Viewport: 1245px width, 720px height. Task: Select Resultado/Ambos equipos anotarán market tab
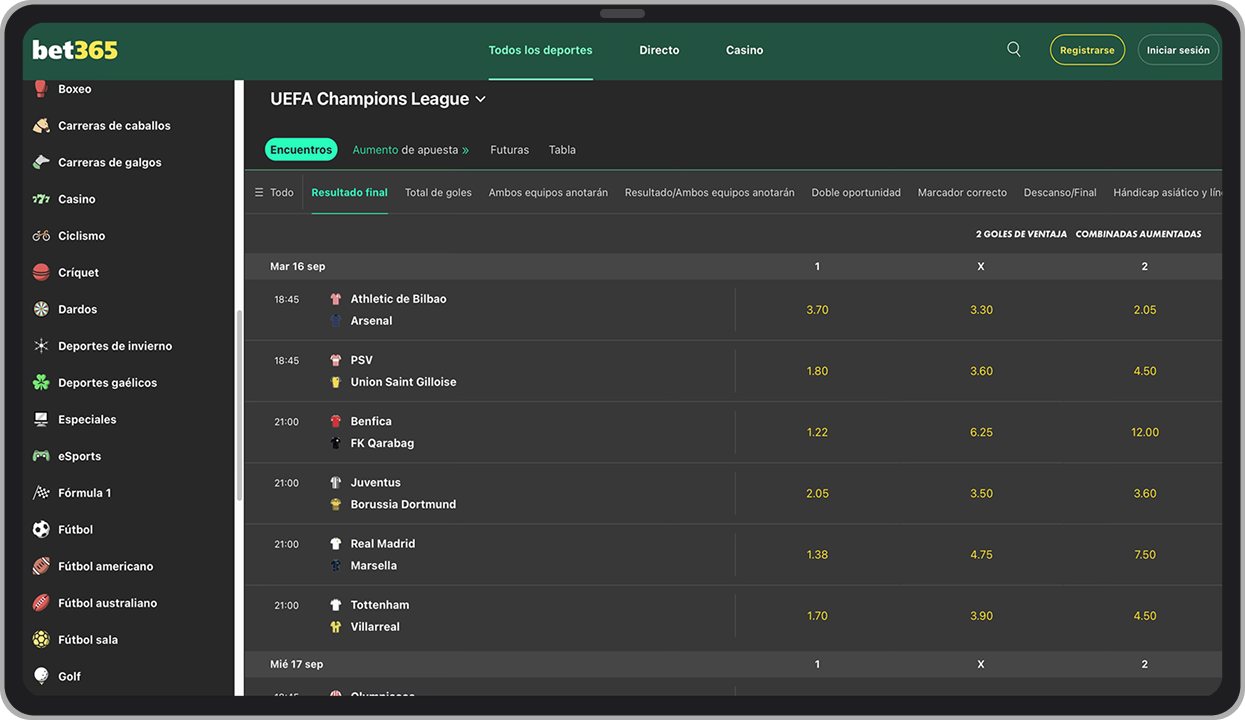(710, 192)
